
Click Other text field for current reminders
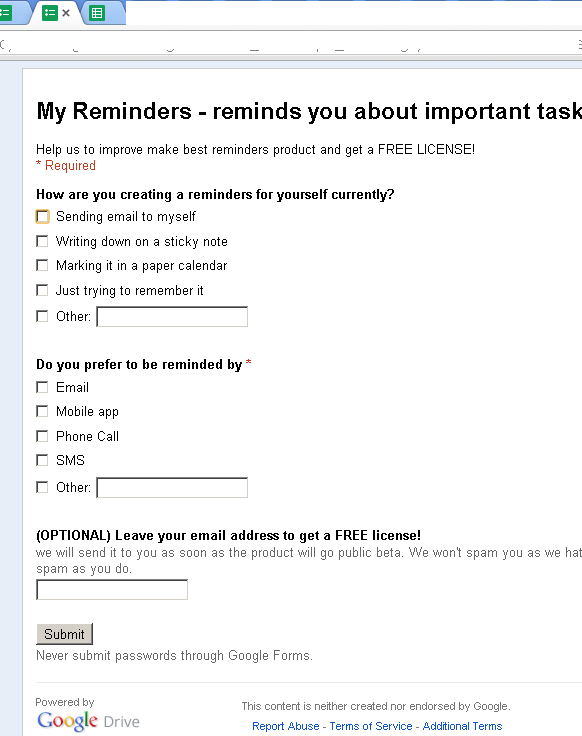click(x=172, y=316)
